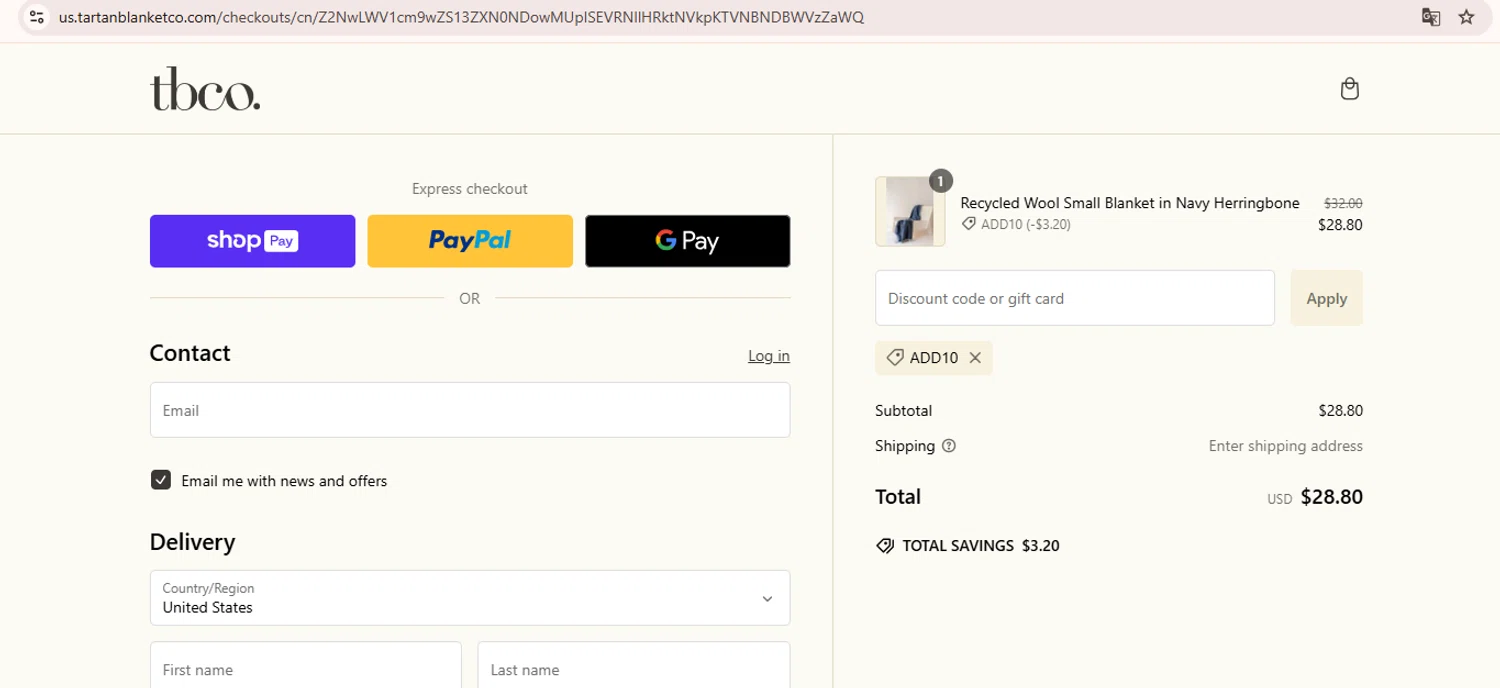Open the shipping info question mark icon
Image resolution: width=1500 pixels, height=688 pixels.
949,446
